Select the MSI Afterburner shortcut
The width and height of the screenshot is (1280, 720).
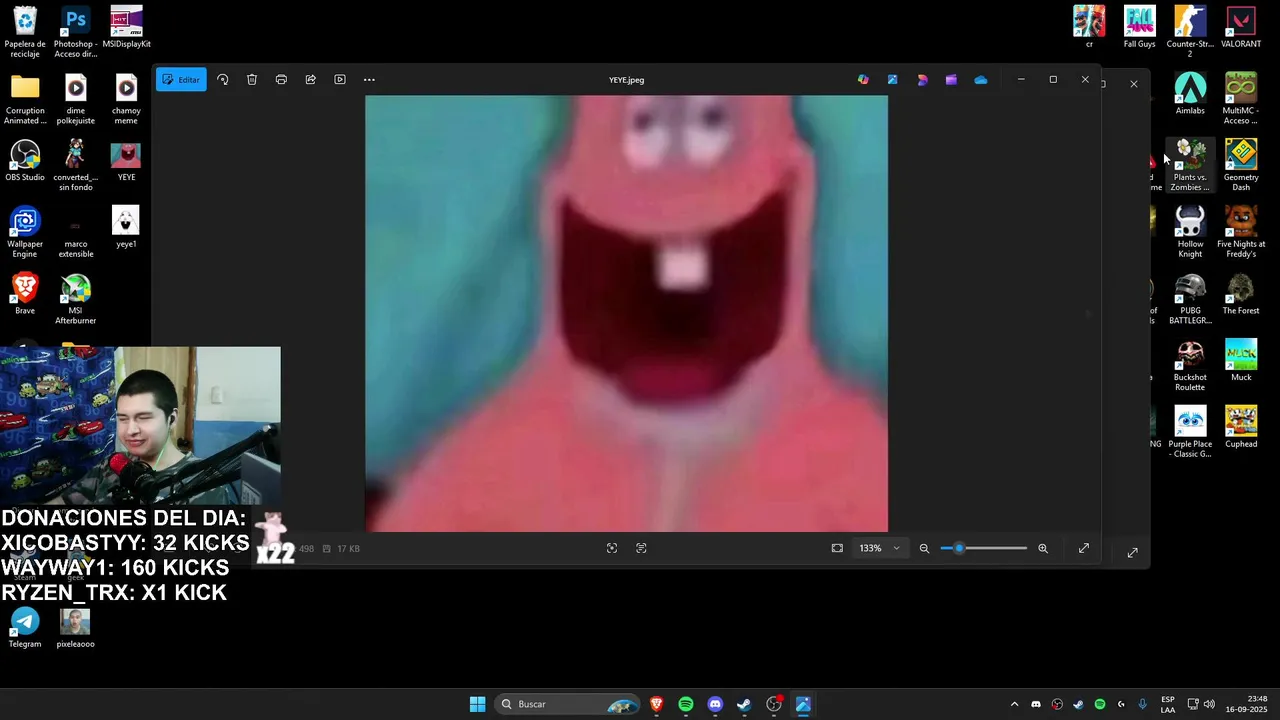pyautogui.click(x=75, y=299)
